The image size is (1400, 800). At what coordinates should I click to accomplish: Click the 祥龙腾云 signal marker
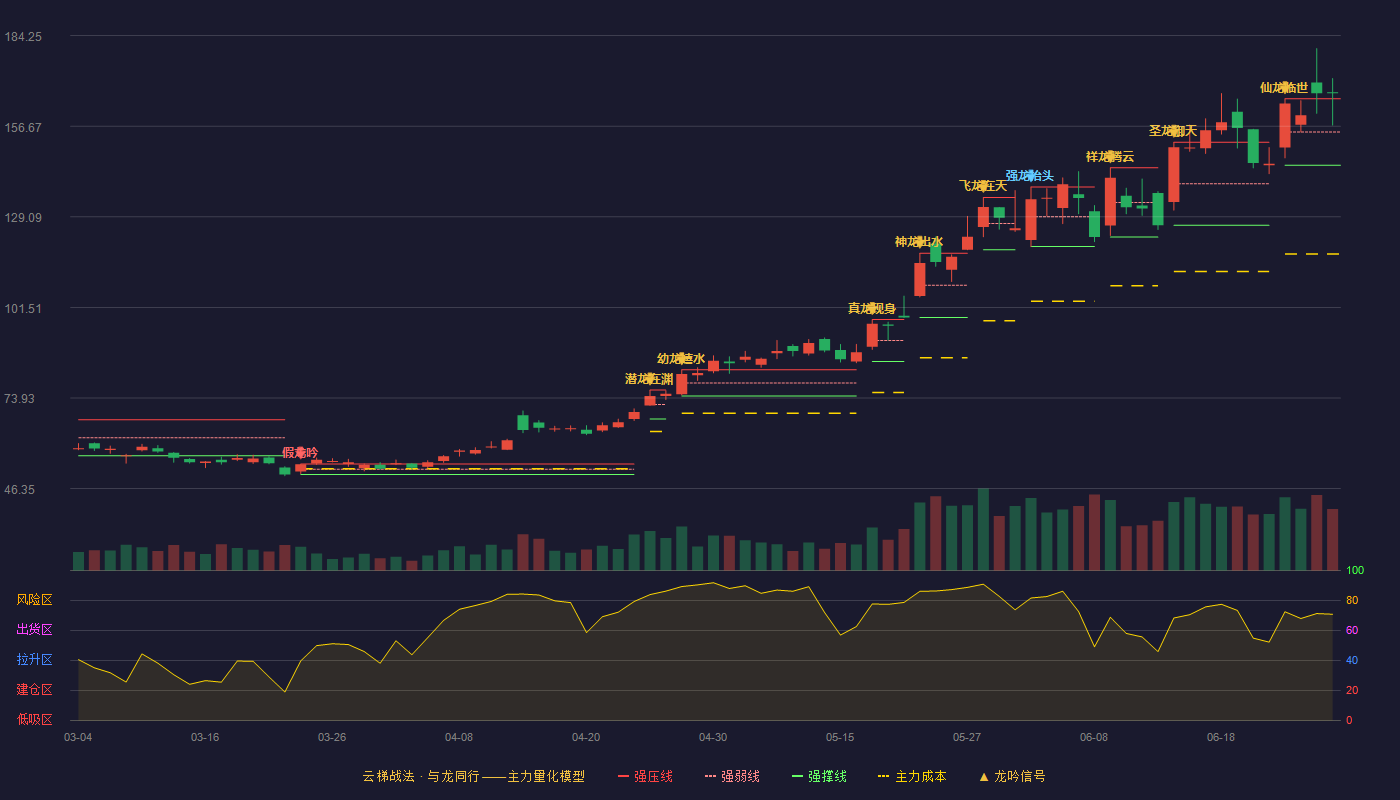[1110, 157]
